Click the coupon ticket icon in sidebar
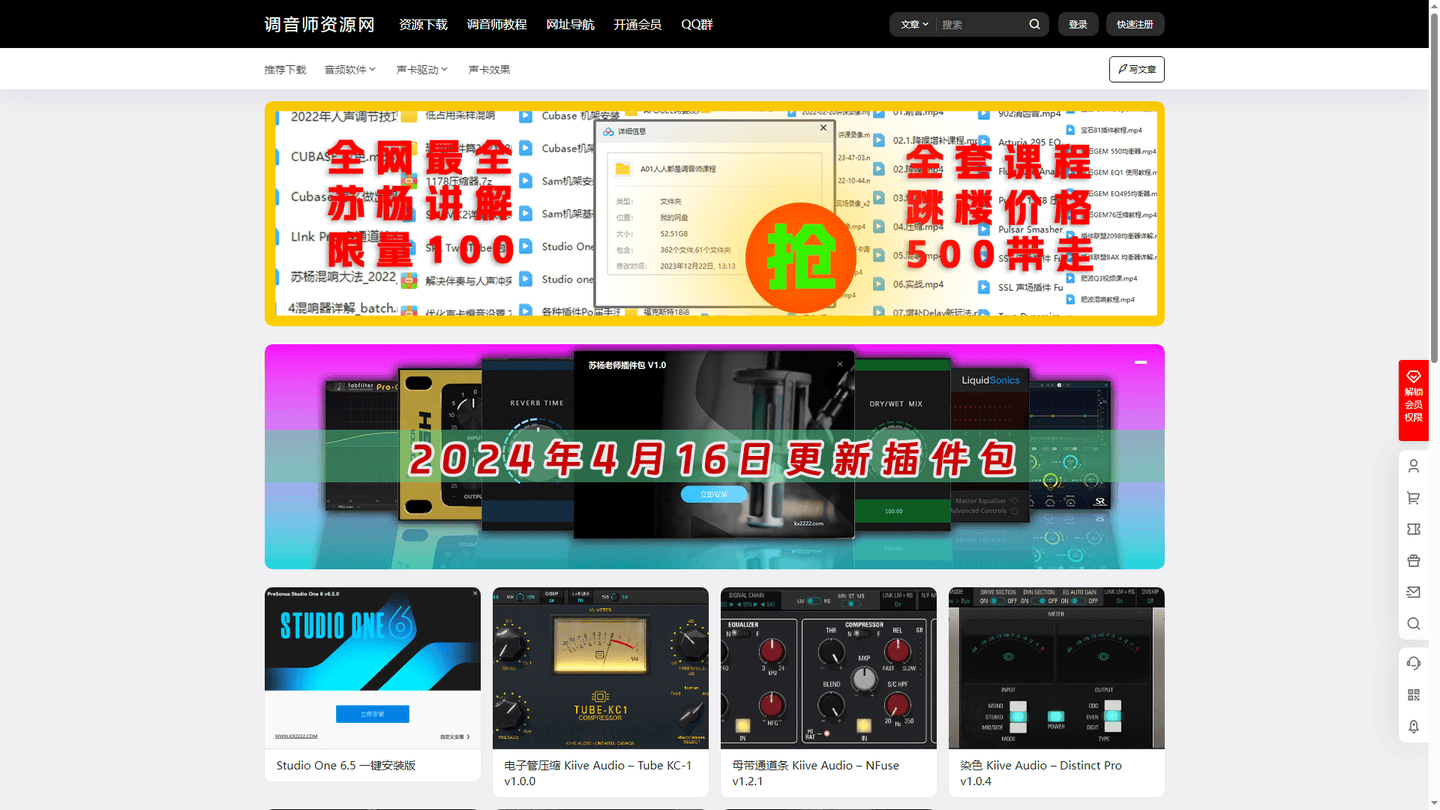The image size is (1440, 810). tap(1413, 529)
